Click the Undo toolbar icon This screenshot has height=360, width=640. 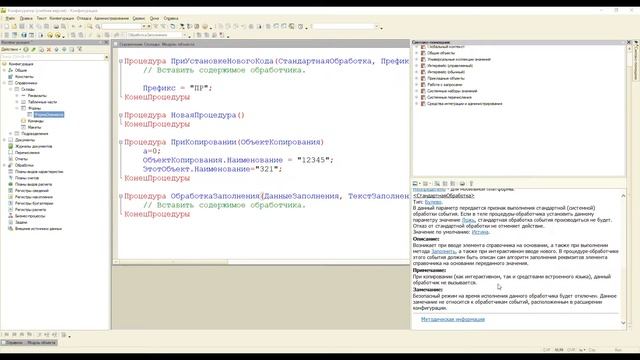pos(73,27)
